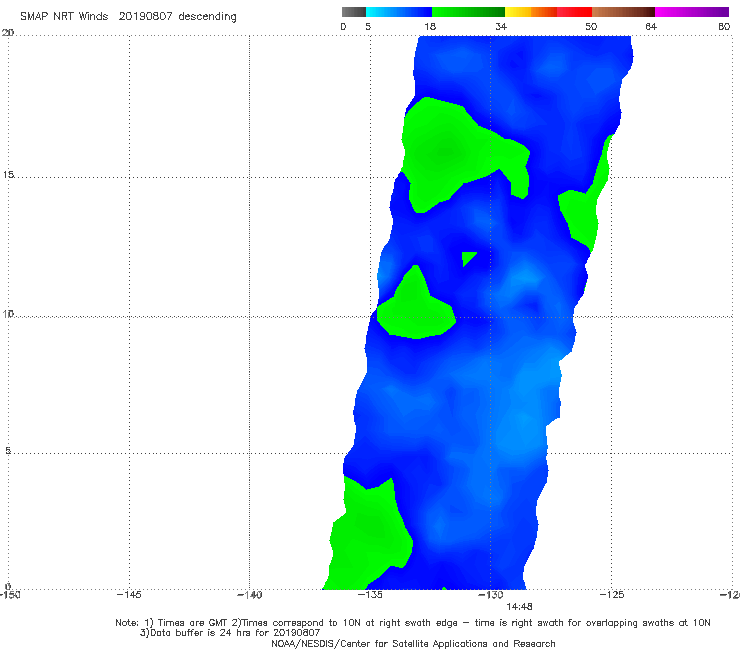Image resolution: width=740 pixels, height=650 pixels.
Task: Click the color bar label 50
Action: pos(591,27)
